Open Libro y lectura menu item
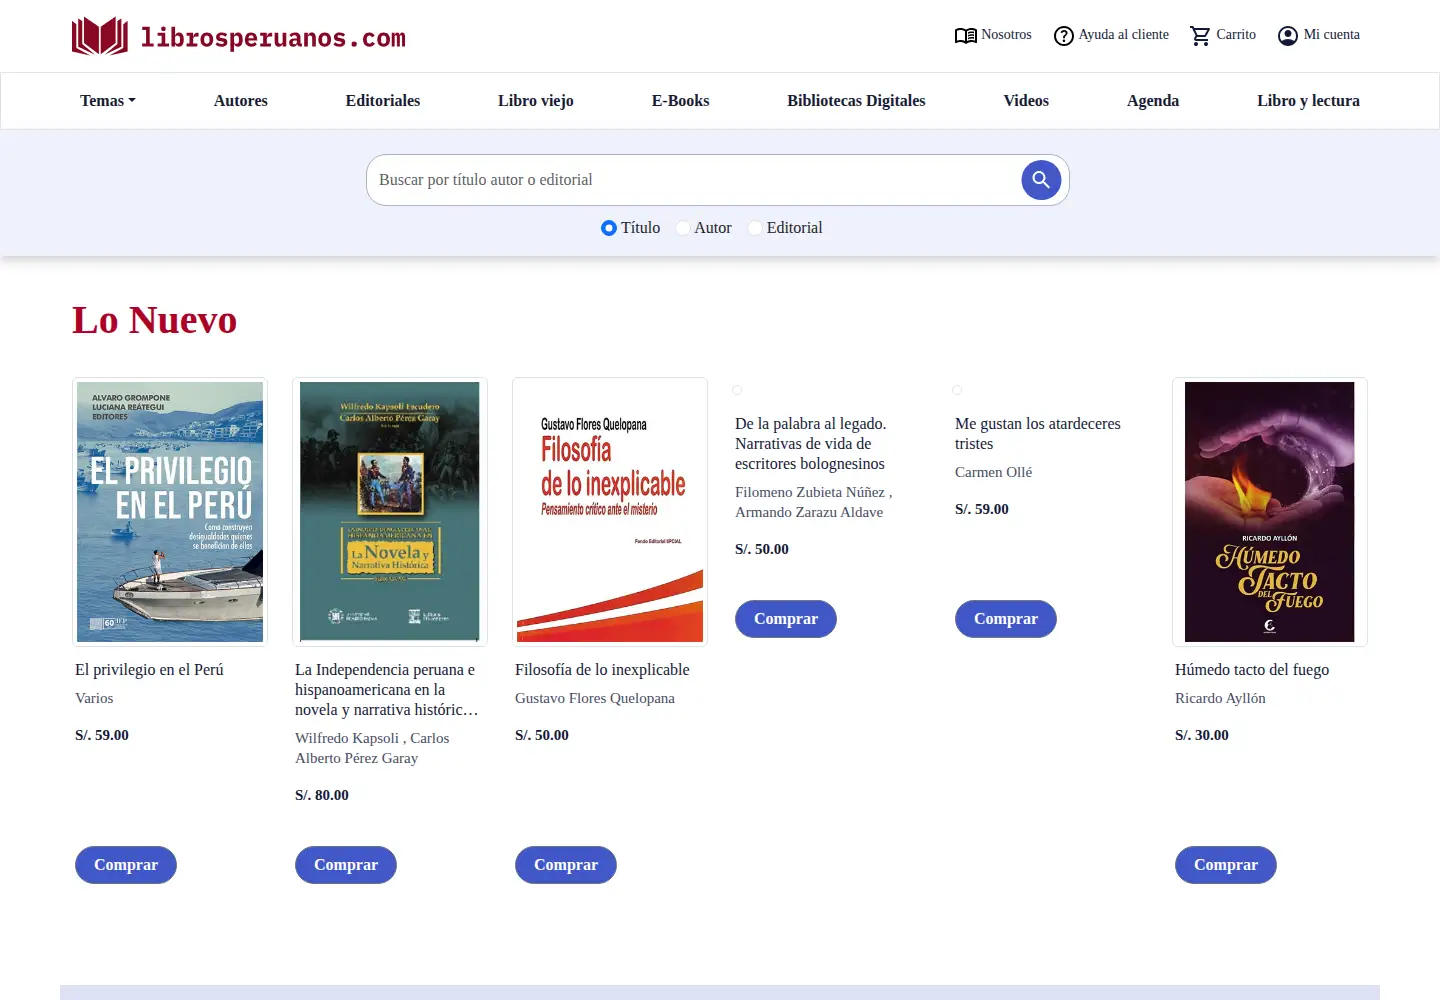1440x1000 pixels. click(1308, 101)
